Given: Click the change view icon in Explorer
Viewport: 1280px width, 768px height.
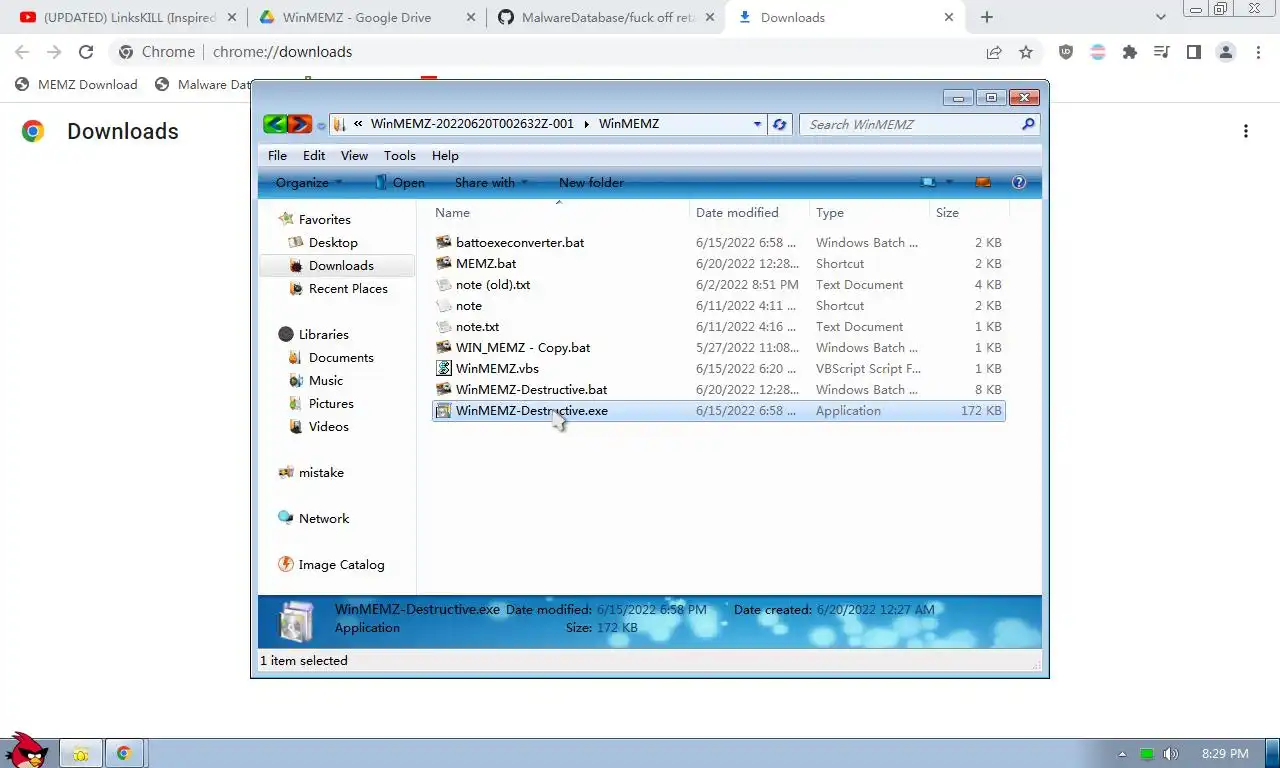Looking at the screenshot, I should pyautogui.click(x=929, y=182).
